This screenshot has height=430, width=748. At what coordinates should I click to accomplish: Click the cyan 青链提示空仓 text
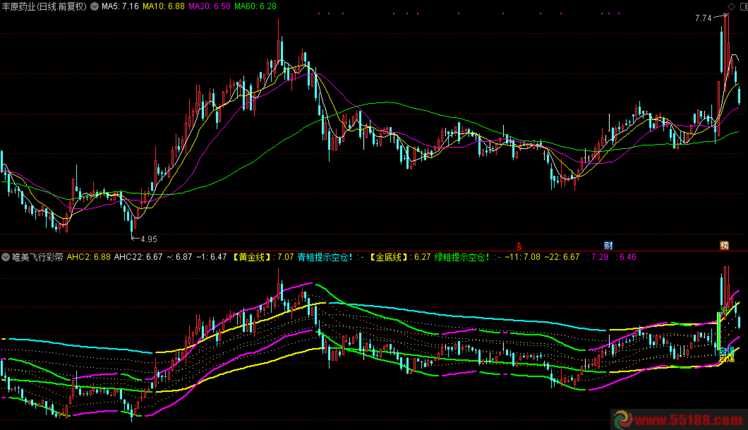tap(325, 257)
